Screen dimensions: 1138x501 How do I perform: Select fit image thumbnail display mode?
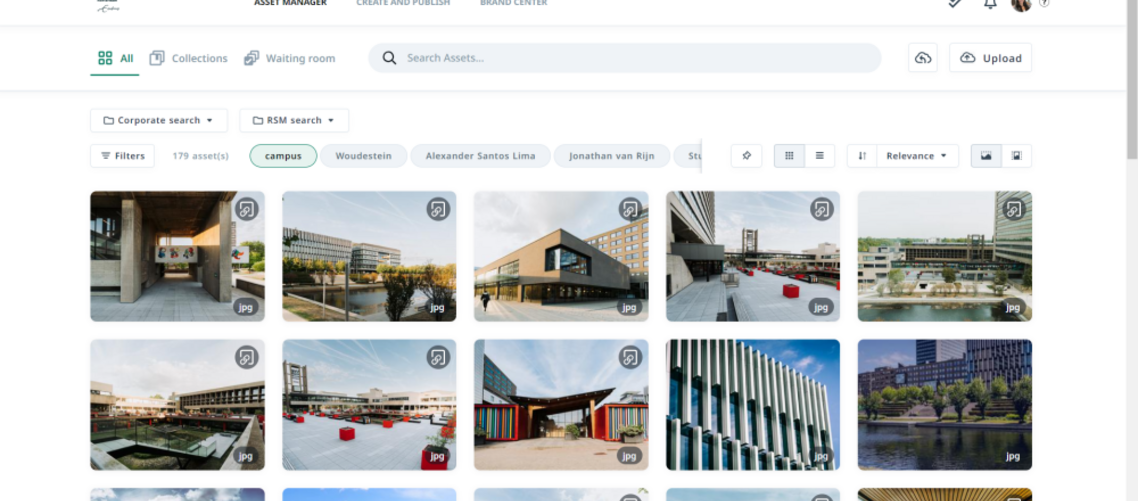click(1017, 156)
